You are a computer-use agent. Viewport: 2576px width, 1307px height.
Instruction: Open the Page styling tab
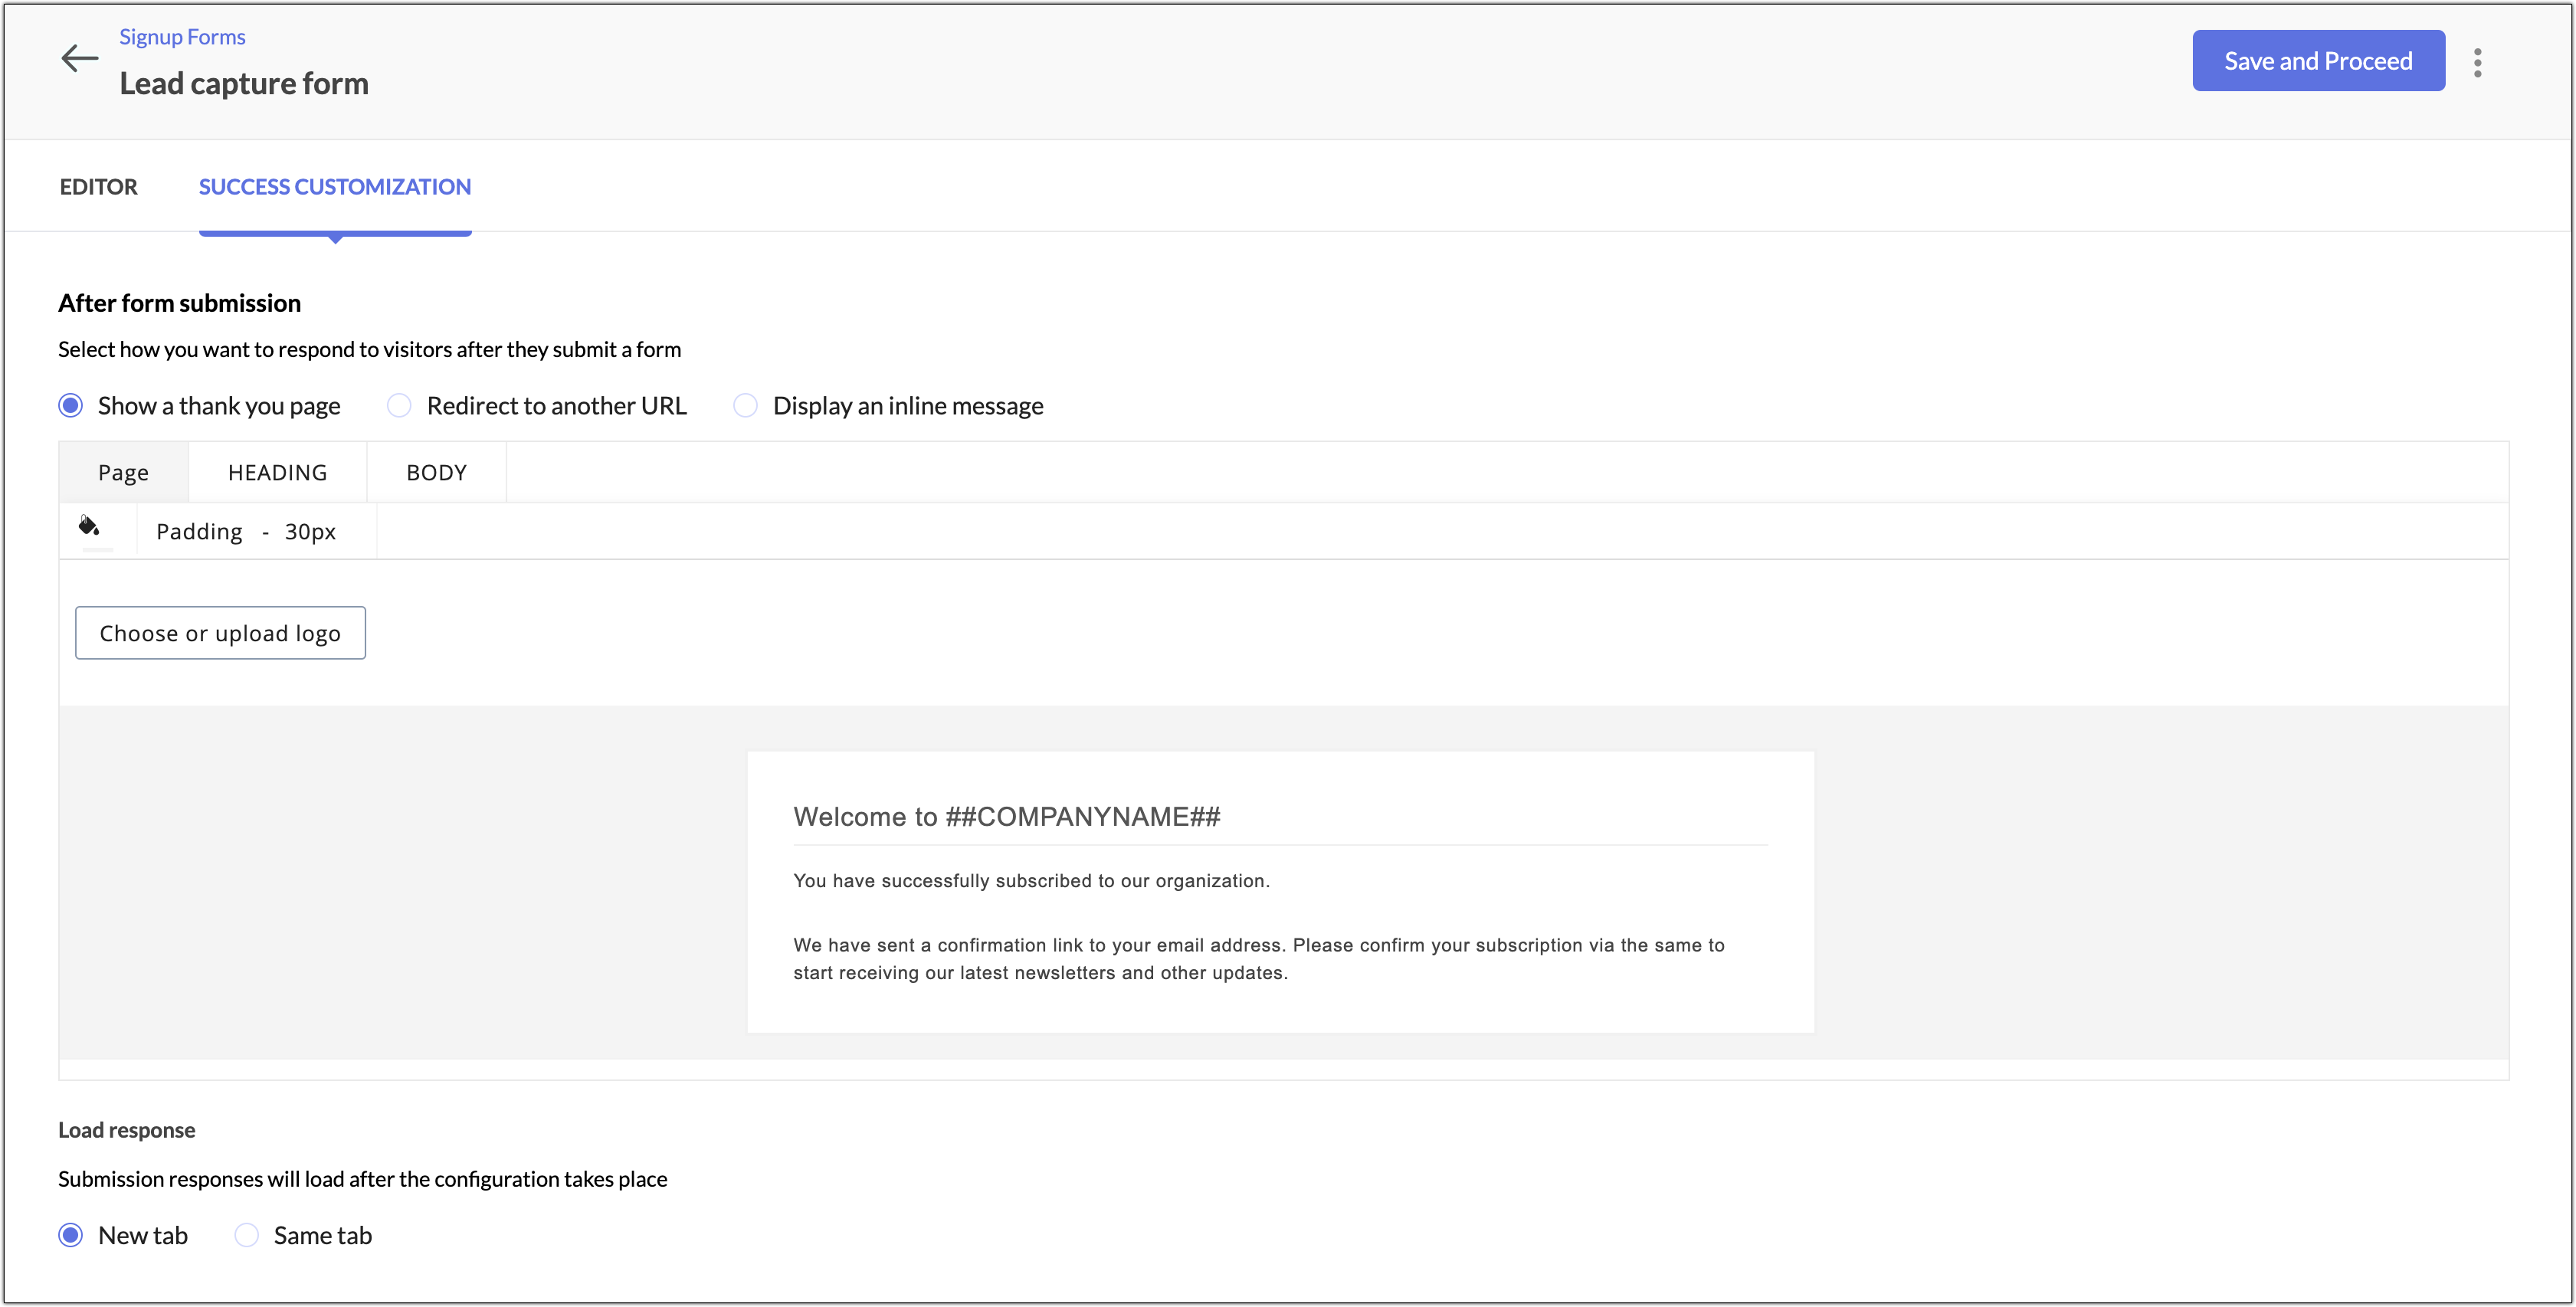tap(124, 472)
